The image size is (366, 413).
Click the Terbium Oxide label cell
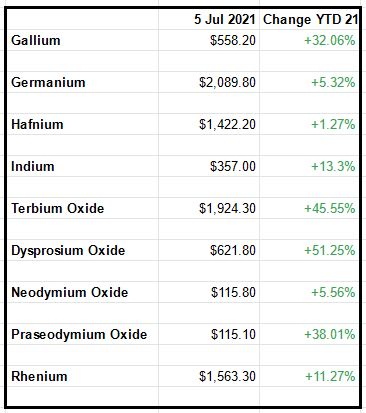coord(83,208)
